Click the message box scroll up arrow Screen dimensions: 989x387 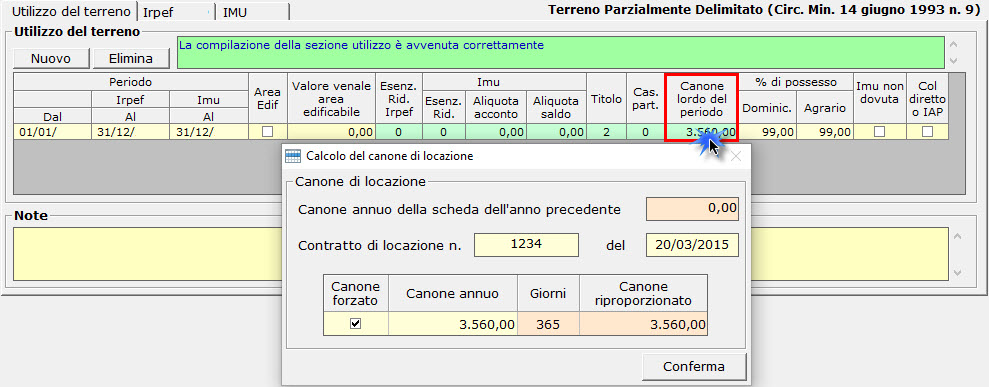(x=953, y=44)
